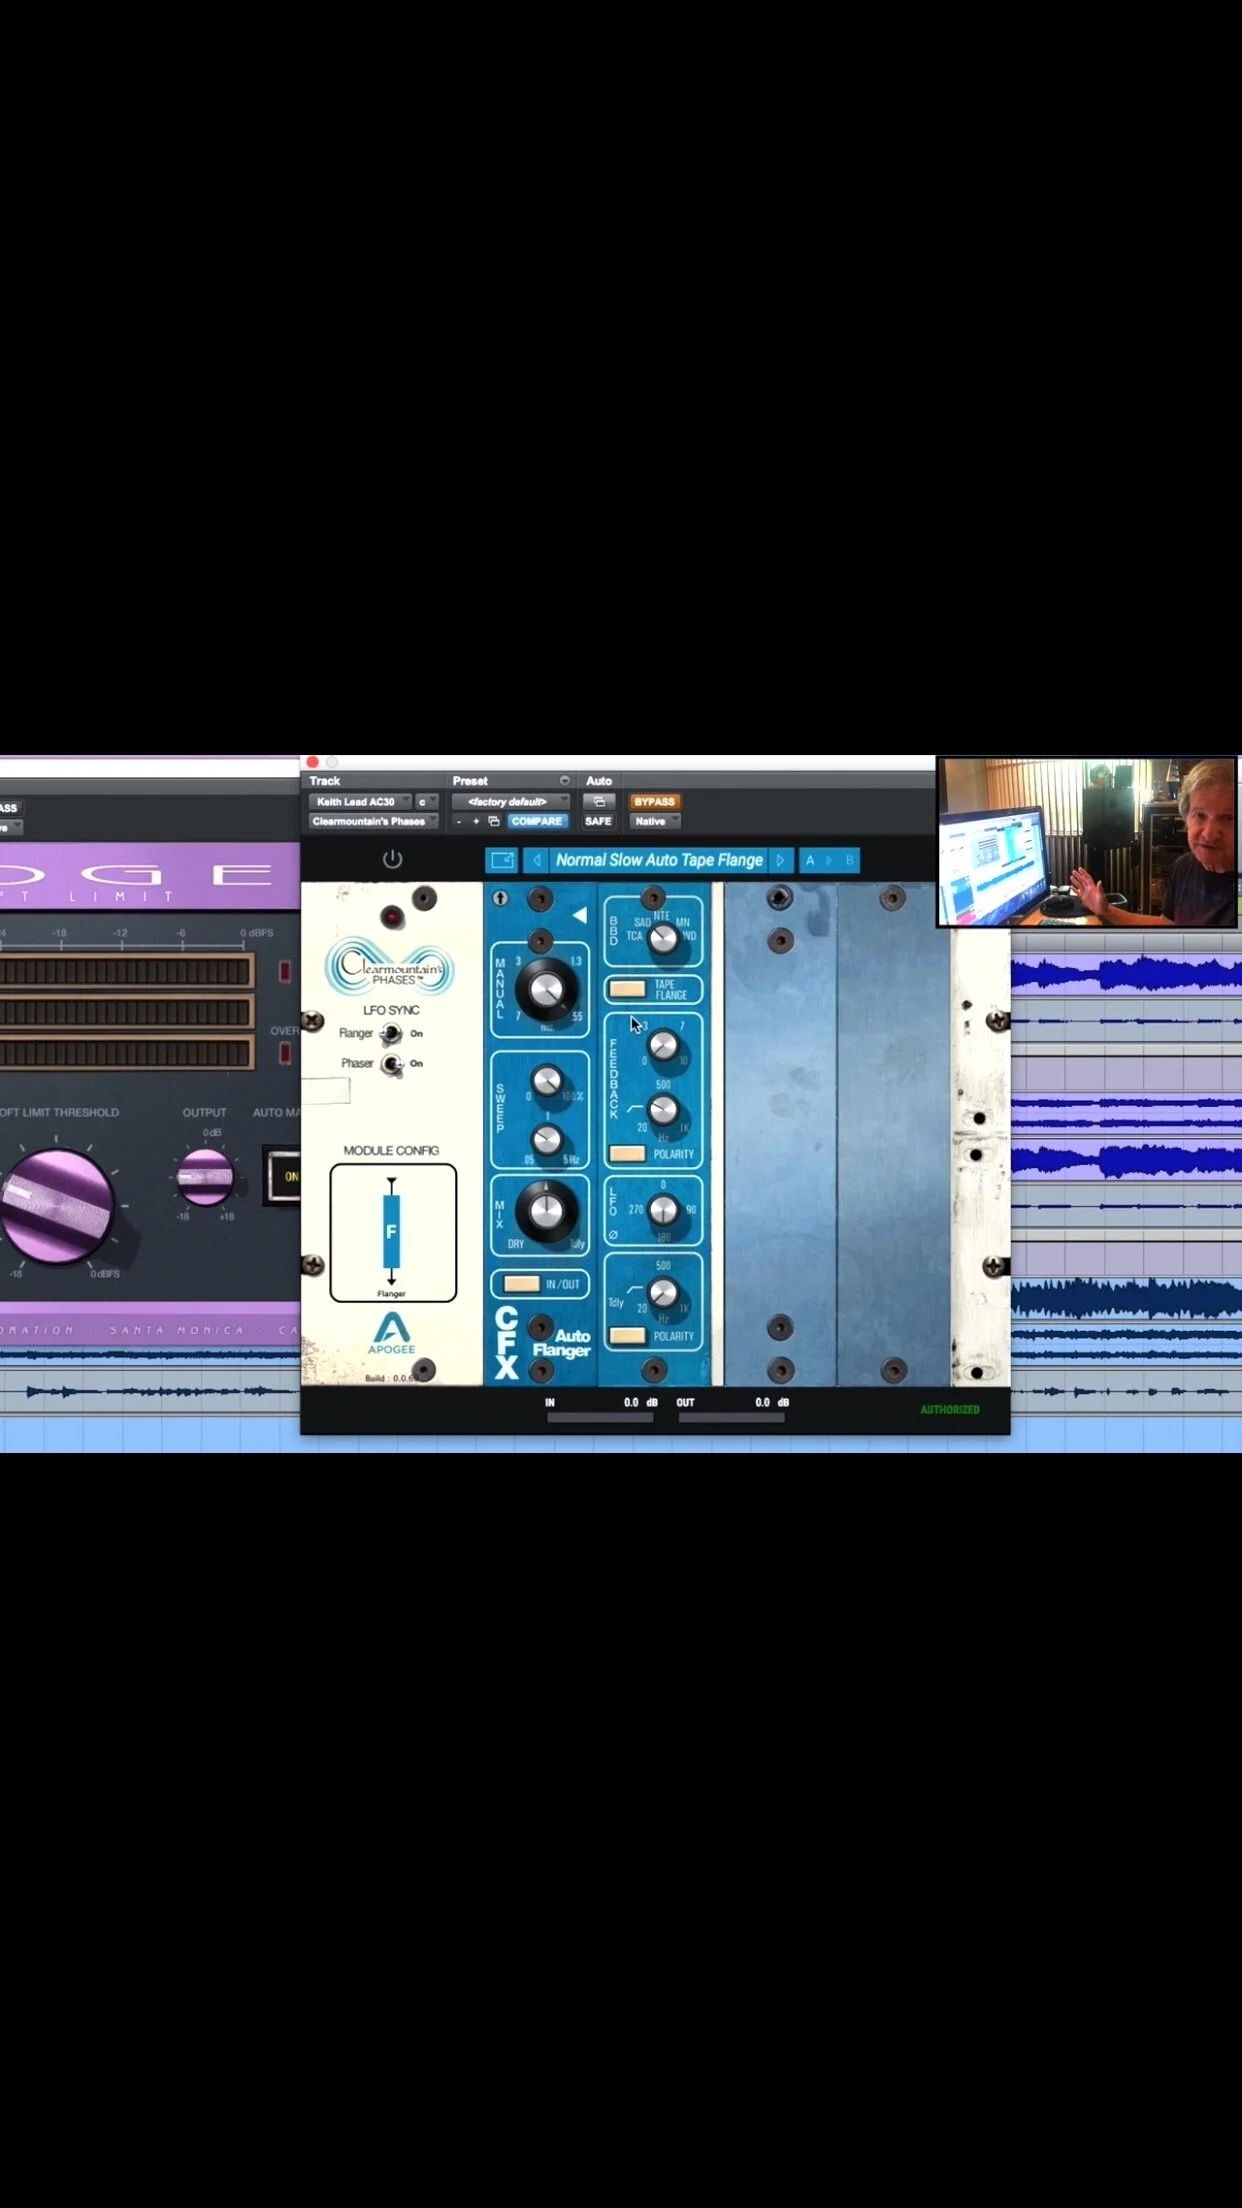Toggle the FEEDBACK POLARITY switch
This screenshot has height=2208, width=1242.
(628, 1153)
